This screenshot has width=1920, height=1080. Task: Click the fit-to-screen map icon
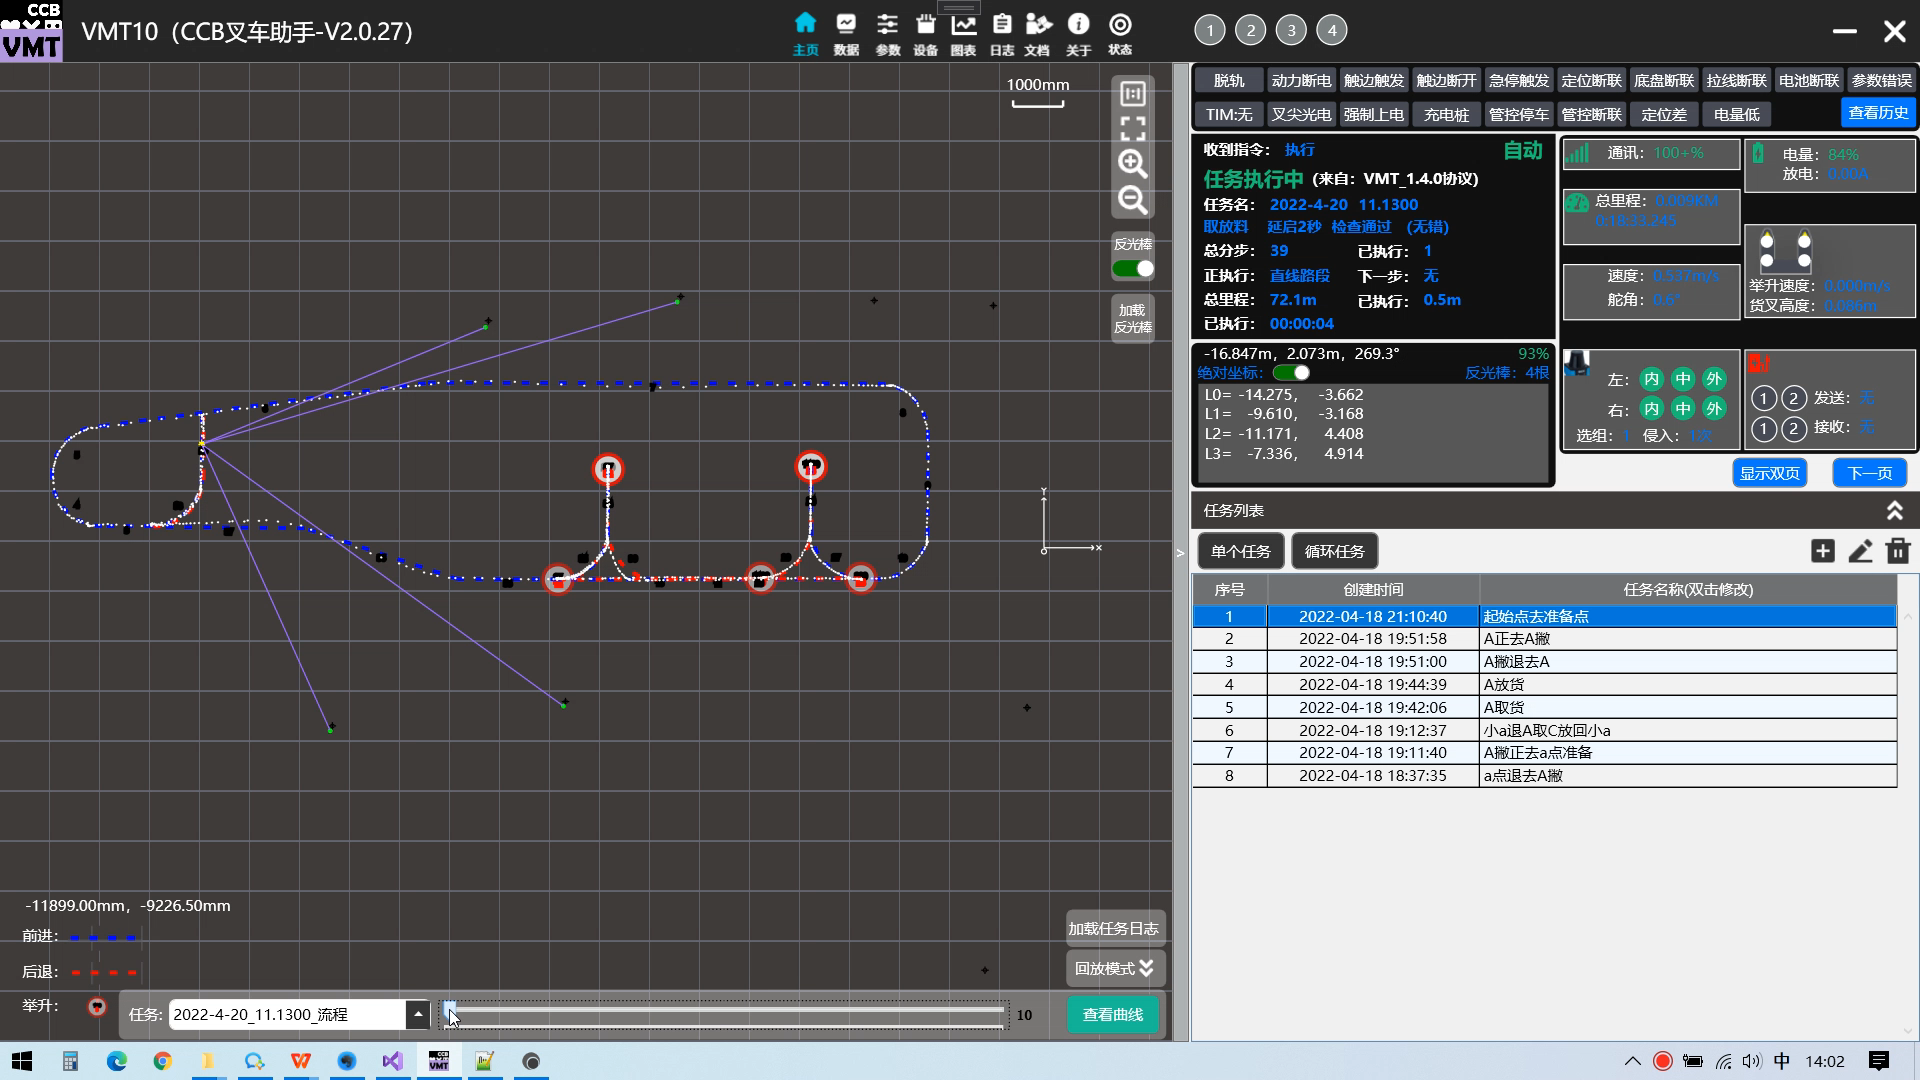(x=1132, y=128)
